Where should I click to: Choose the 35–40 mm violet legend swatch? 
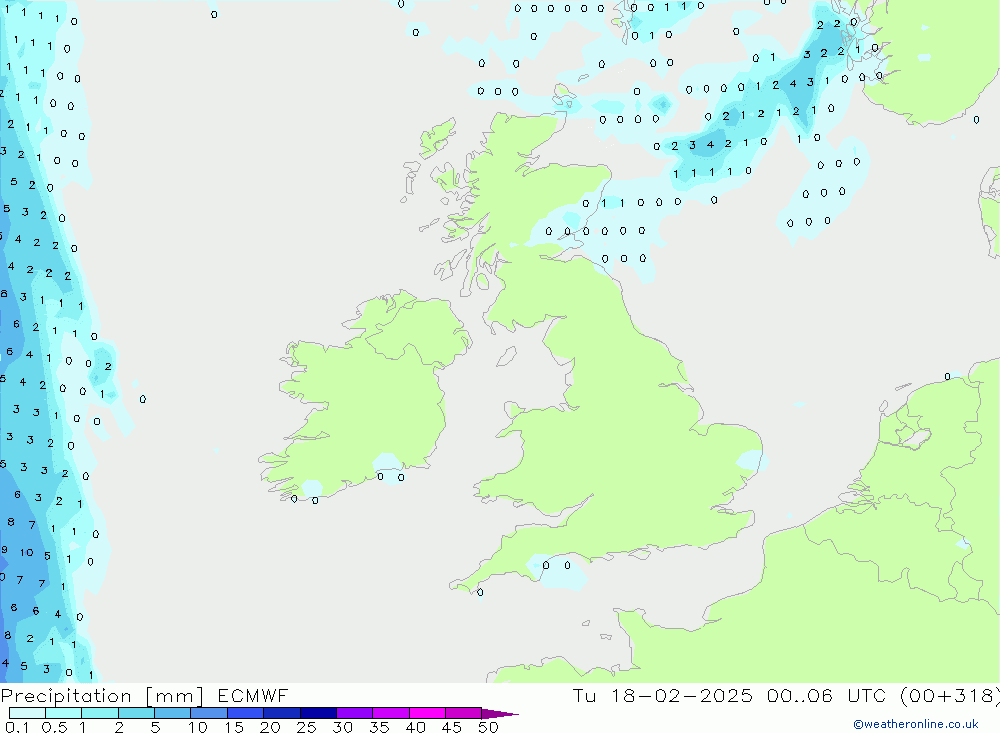point(390,713)
